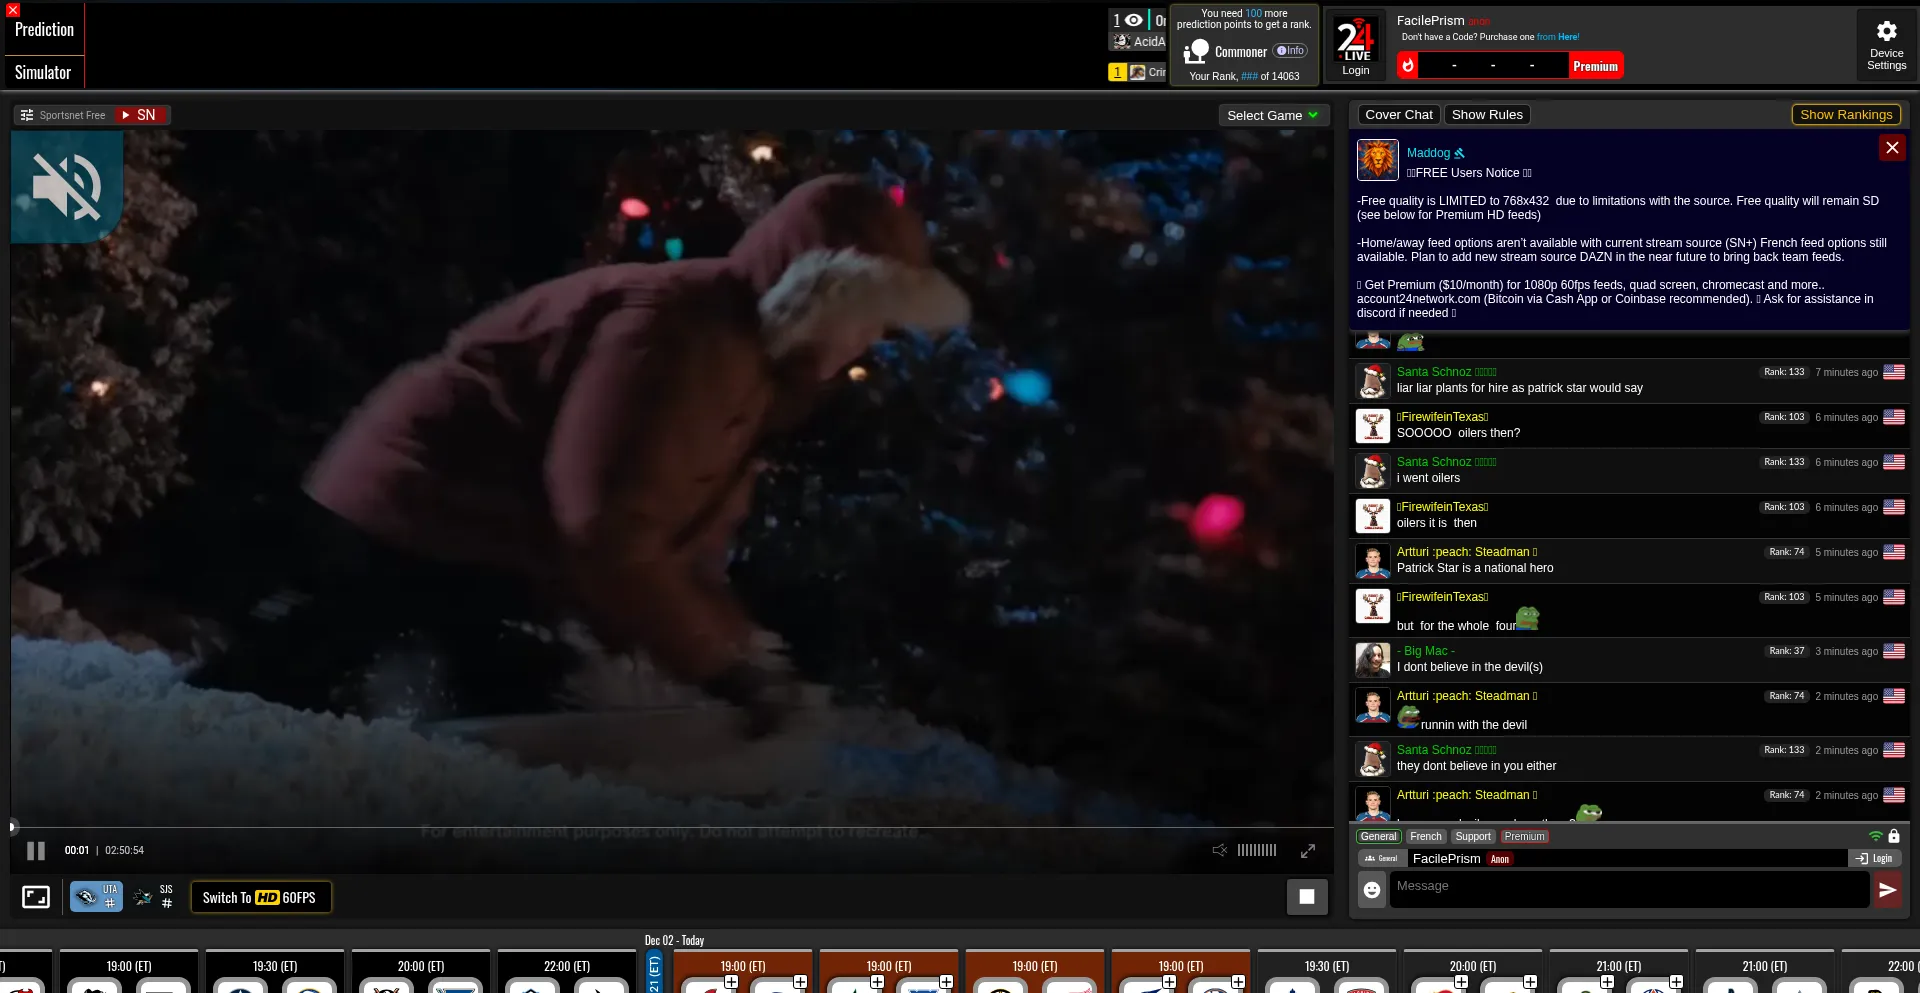This screenshot has height=993, width=1920.
Task: Open Device Settings gear
Action: 1886,45
